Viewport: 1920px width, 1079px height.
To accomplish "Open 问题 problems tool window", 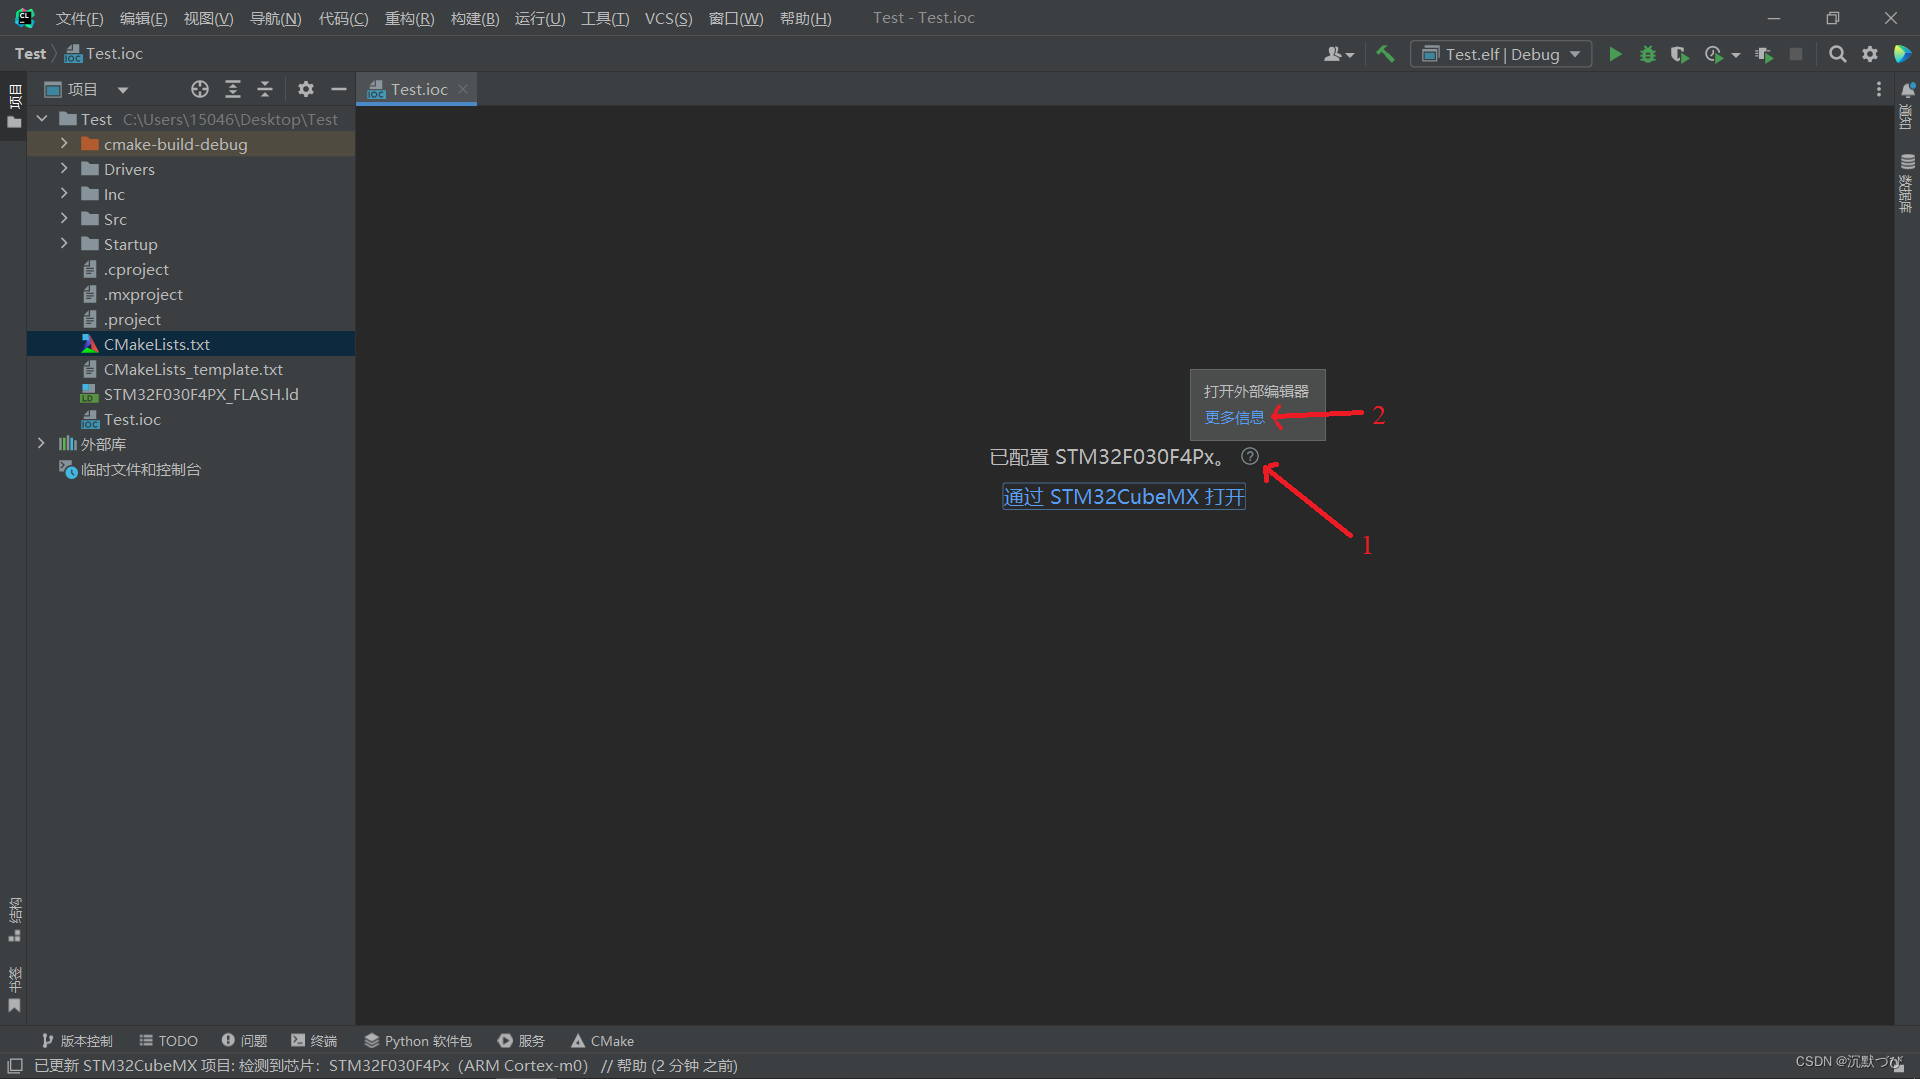I will (245, 1041).
